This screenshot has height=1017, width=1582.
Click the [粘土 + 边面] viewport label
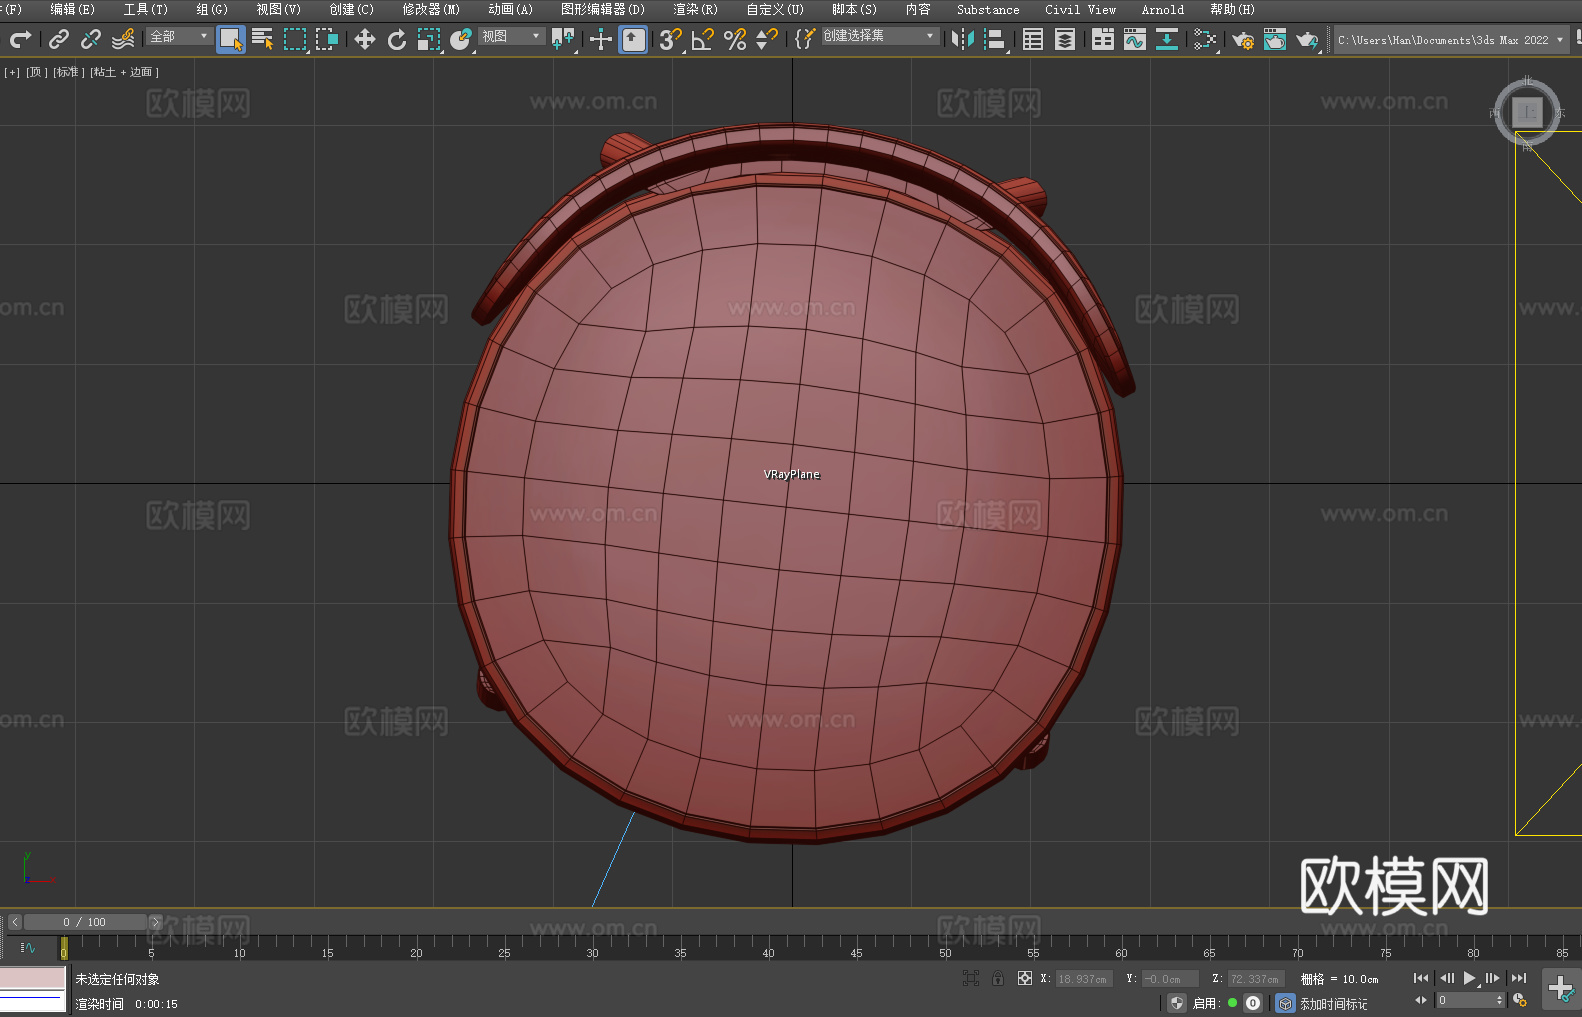[x=124, y=72]
